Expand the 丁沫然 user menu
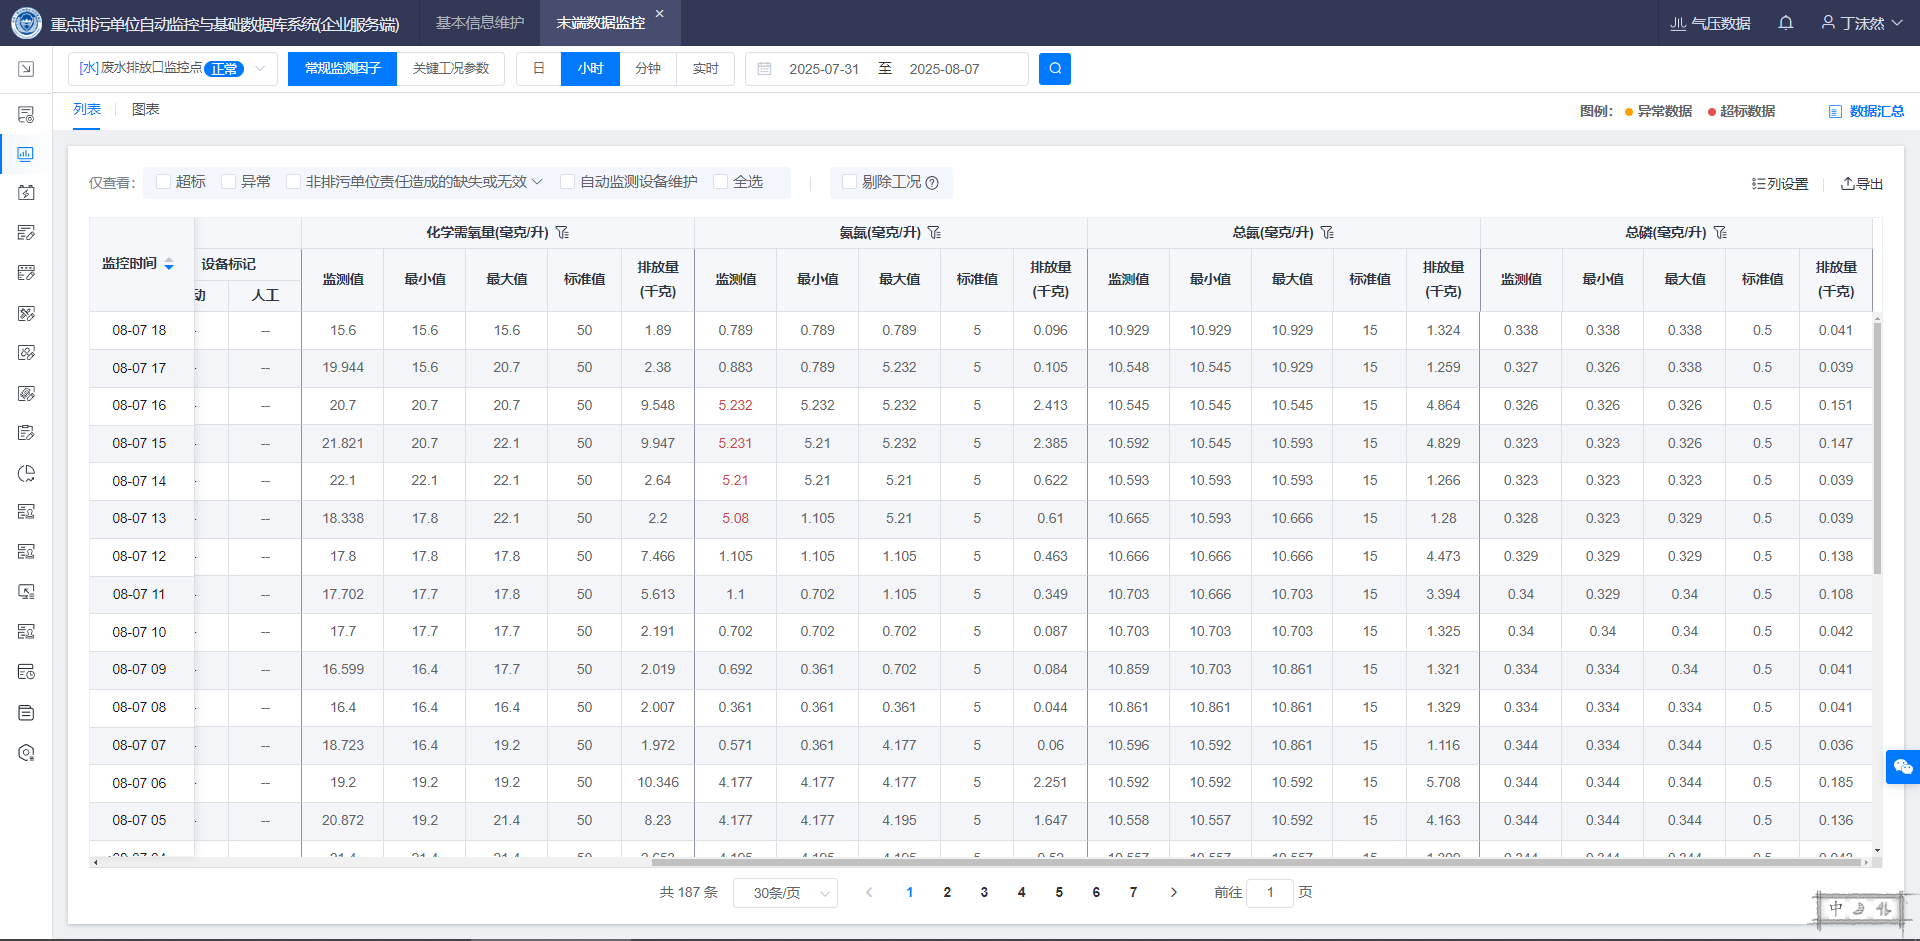 tap(1861, 23)
